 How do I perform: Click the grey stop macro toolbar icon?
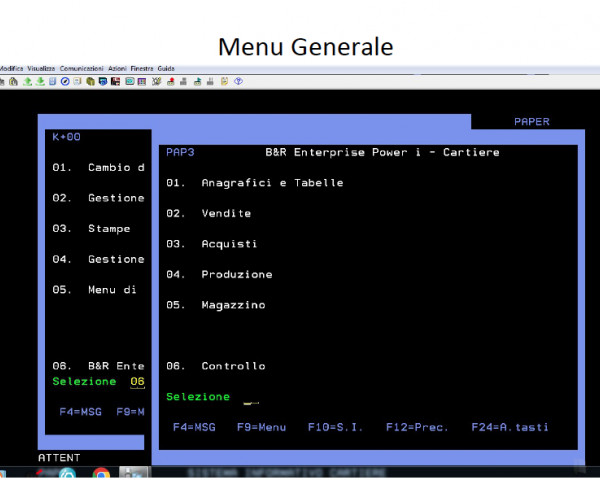click(184, 82)
